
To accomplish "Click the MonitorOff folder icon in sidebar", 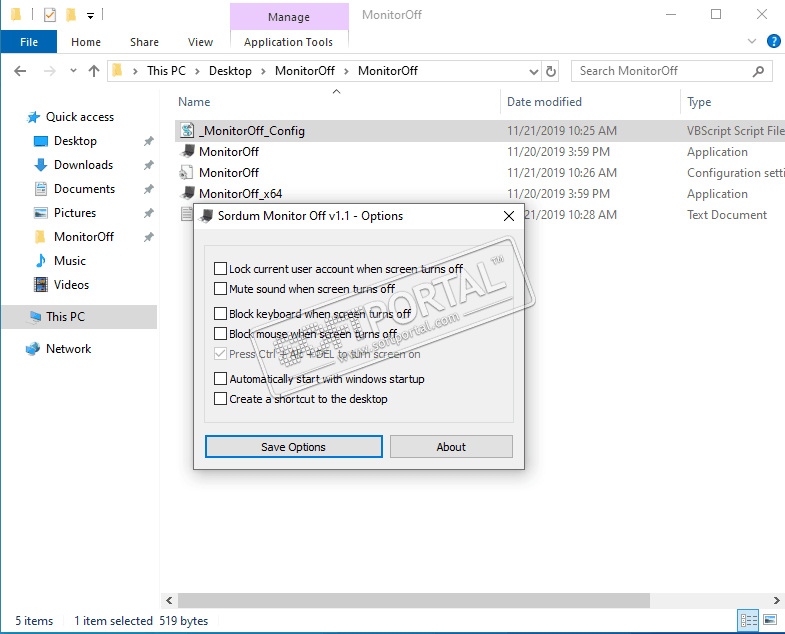I will [40, 237].
